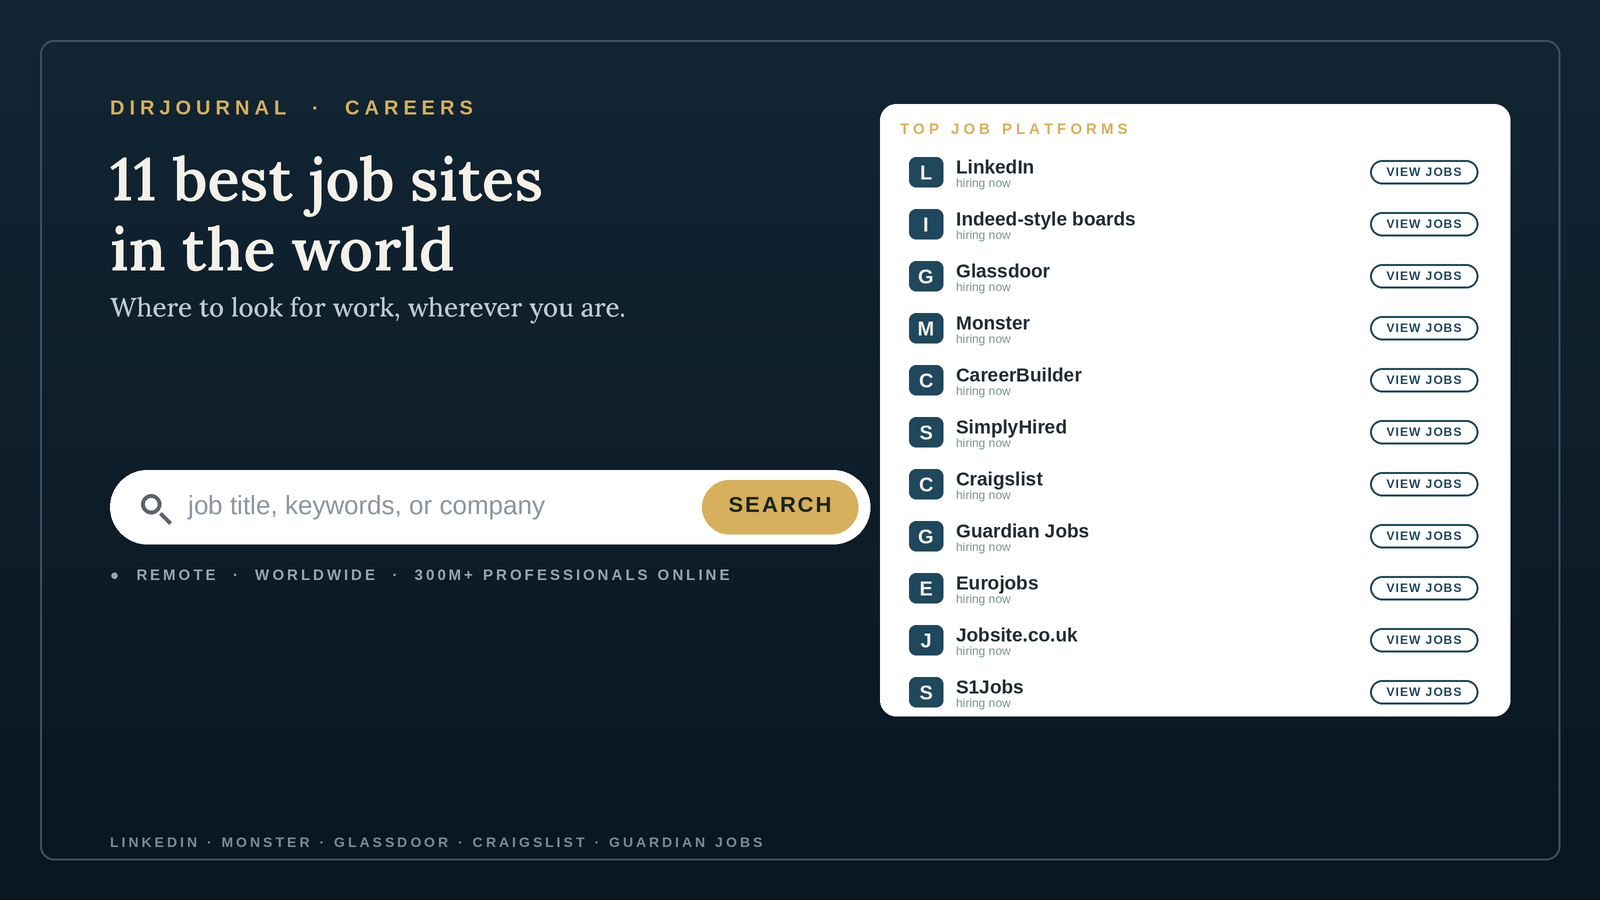Select the Glassdoor platform name
This screenshot has width=1600, height=900.
tap(1003, 271)
